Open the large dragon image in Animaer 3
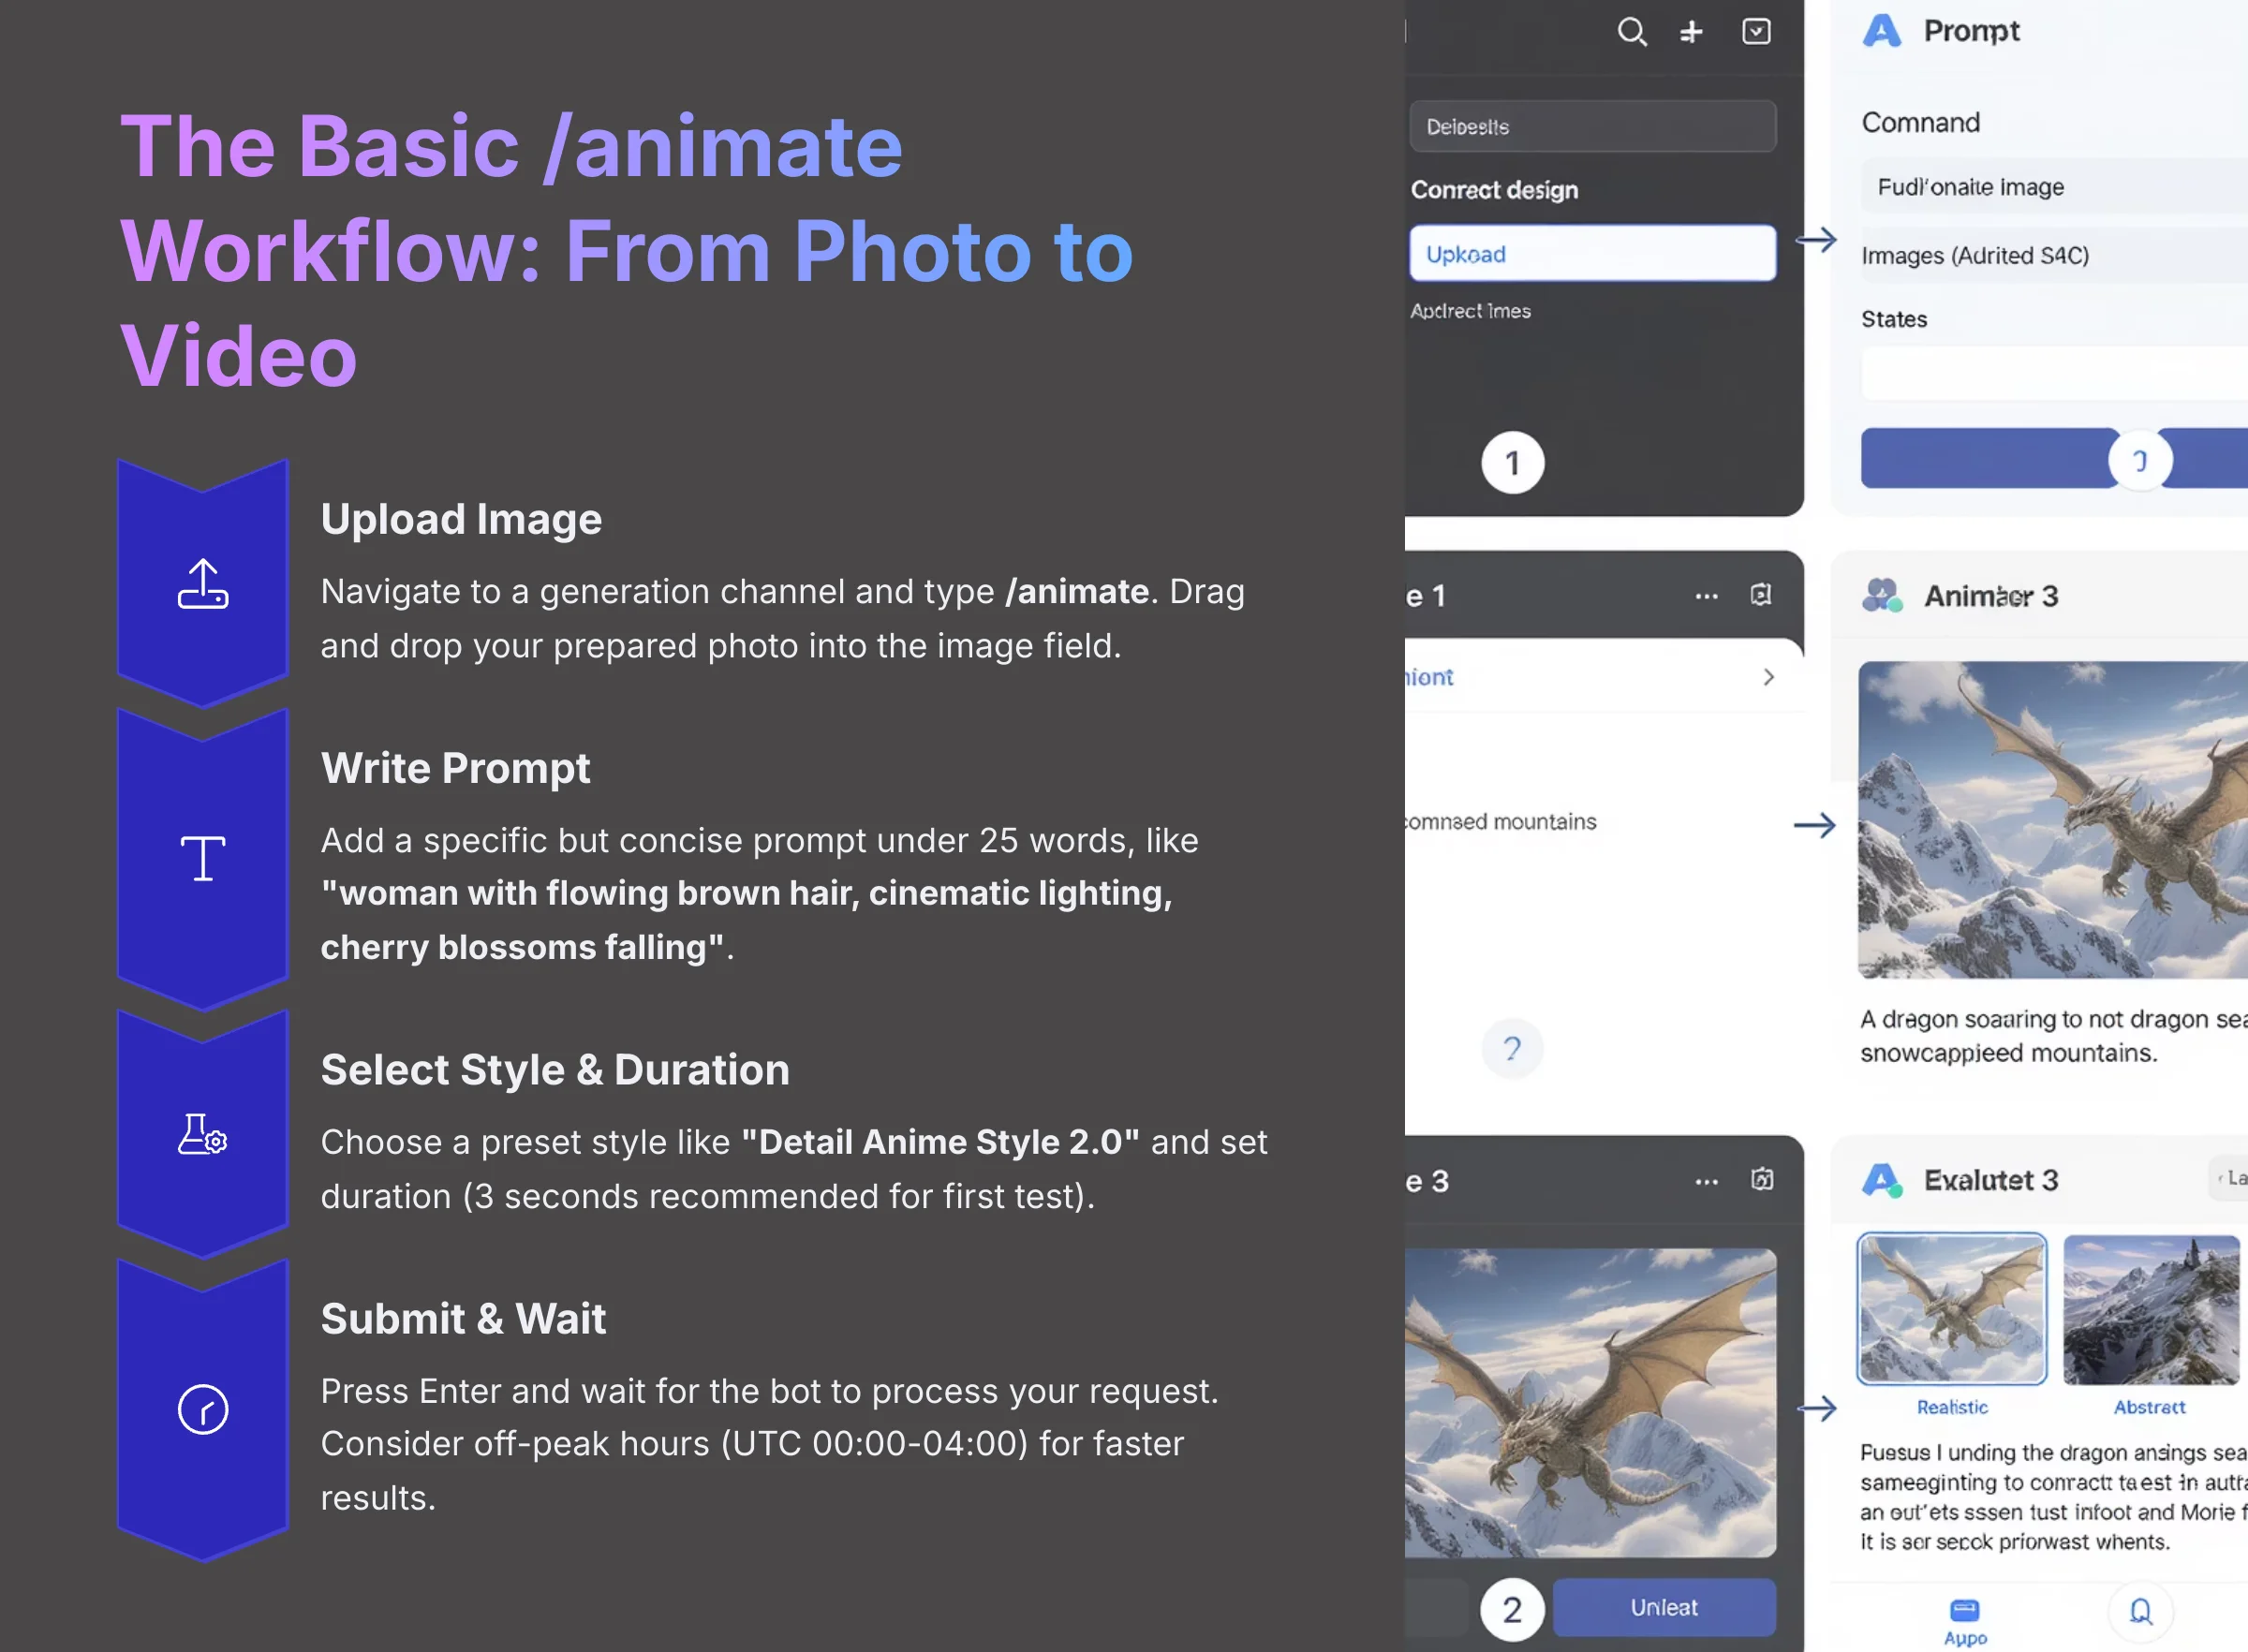This screenshot has height=1652, width=2248. (x=2053, y=820)
